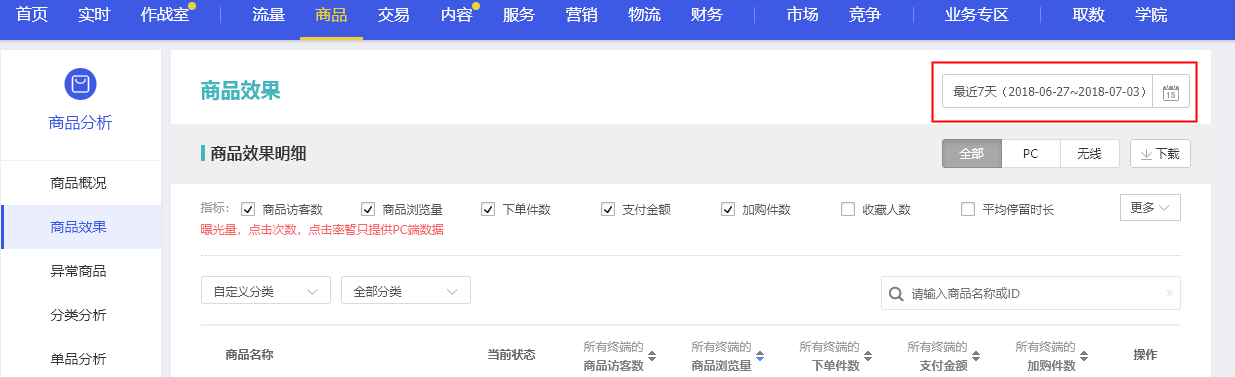Select 商品 top navigation tab
Viewport: 1235px width, 377px height.
click(x=331, y=15)
